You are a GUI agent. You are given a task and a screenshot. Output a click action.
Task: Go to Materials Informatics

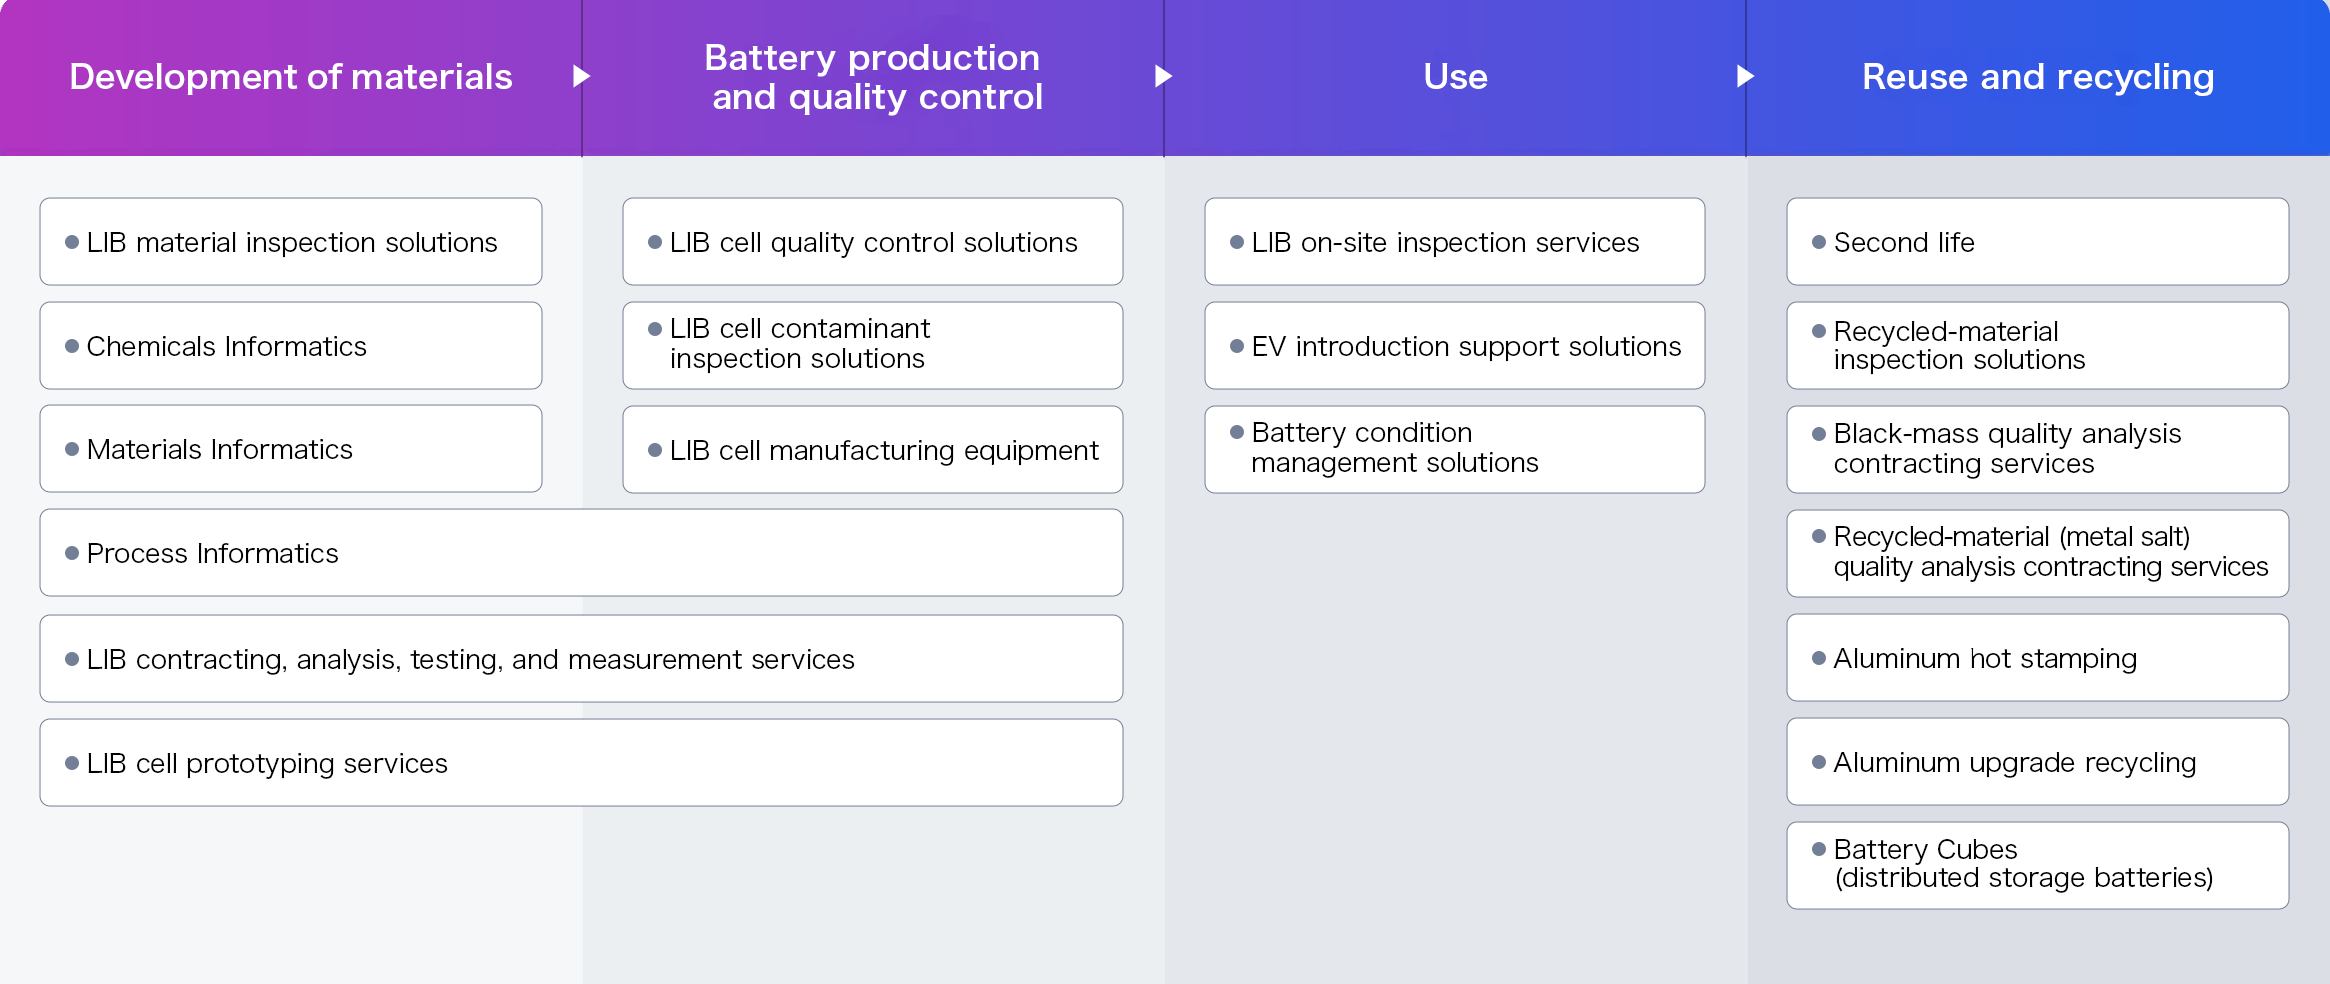tap(291, 449)
